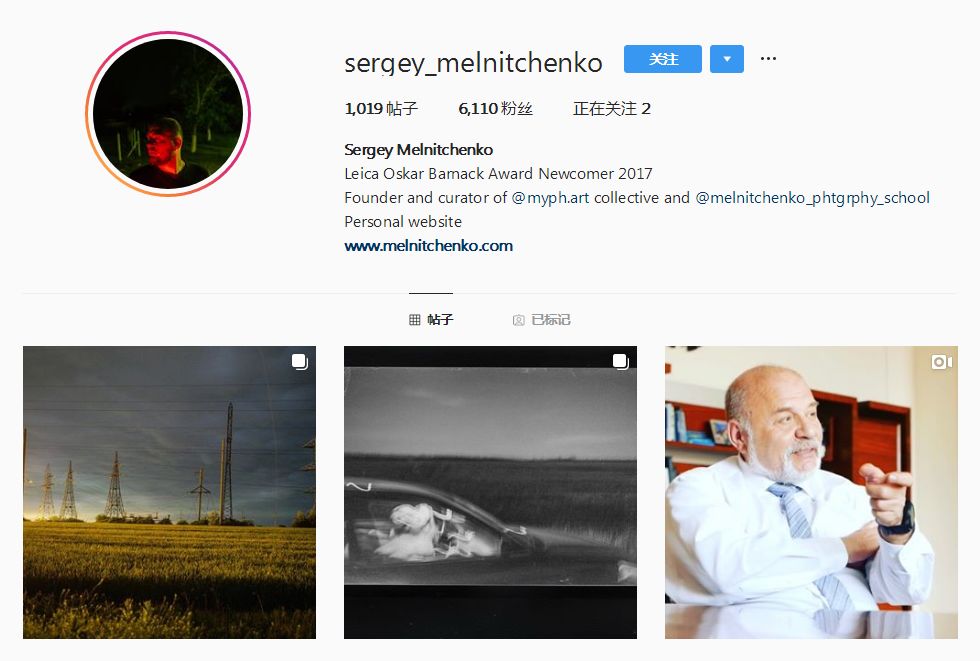View the 正在关注 2 following list

coord(612,109)
